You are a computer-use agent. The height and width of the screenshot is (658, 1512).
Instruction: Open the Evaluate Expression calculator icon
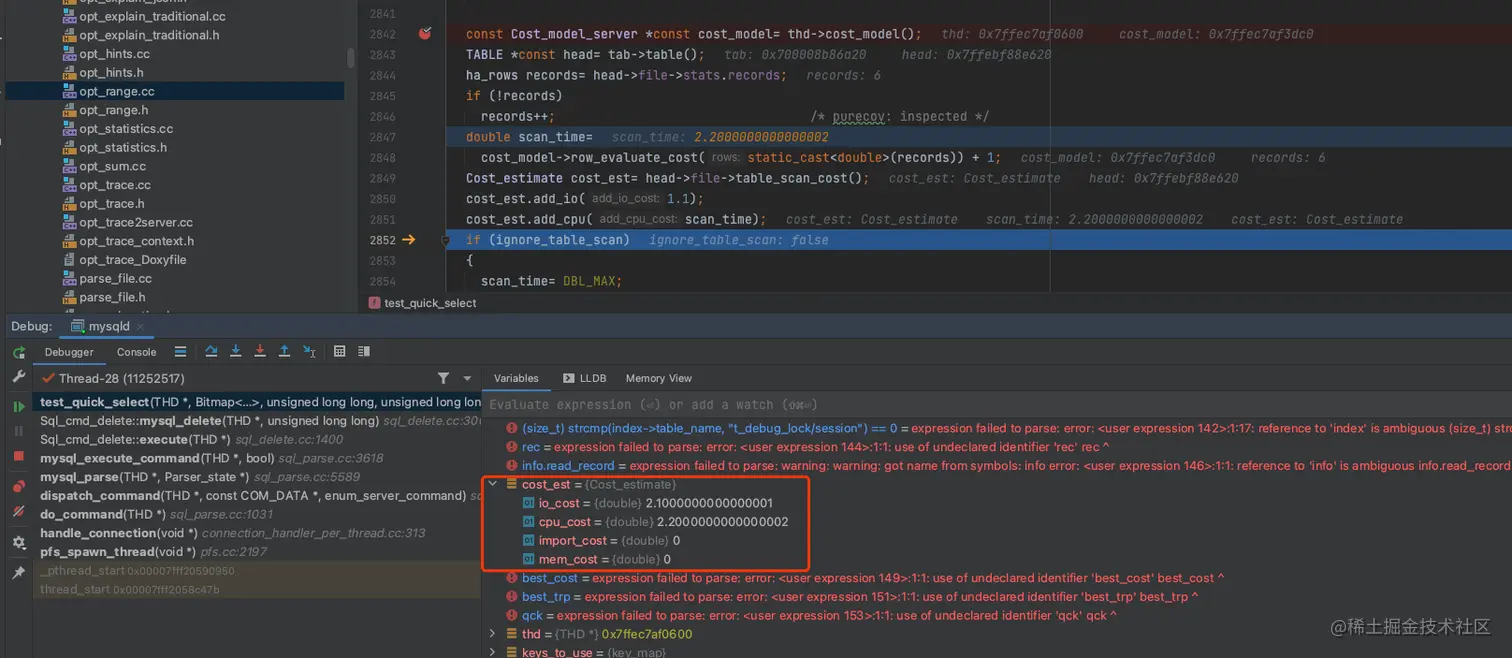pyautogui.click(x=340, y=351)
